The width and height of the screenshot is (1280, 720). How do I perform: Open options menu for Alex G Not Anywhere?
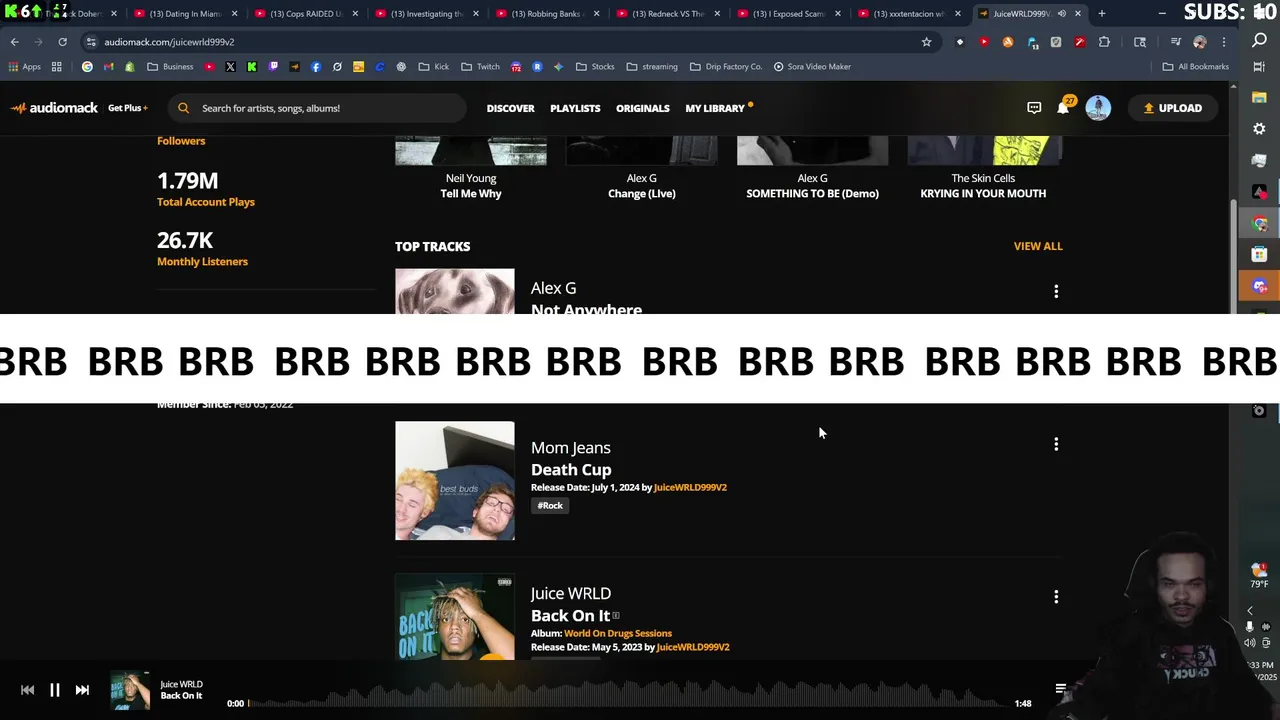tap(1056, 291)
